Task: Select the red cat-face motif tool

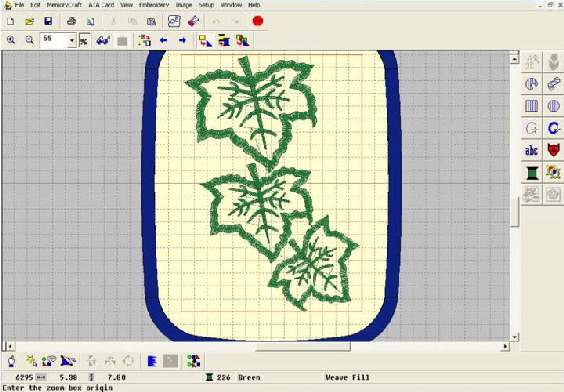Action: [553, 150]
